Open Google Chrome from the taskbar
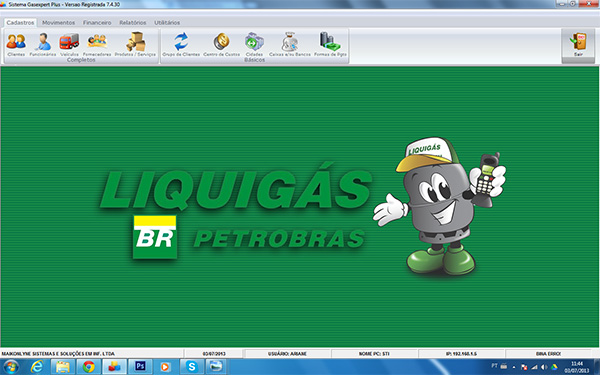600x375 pixels. 89,367
